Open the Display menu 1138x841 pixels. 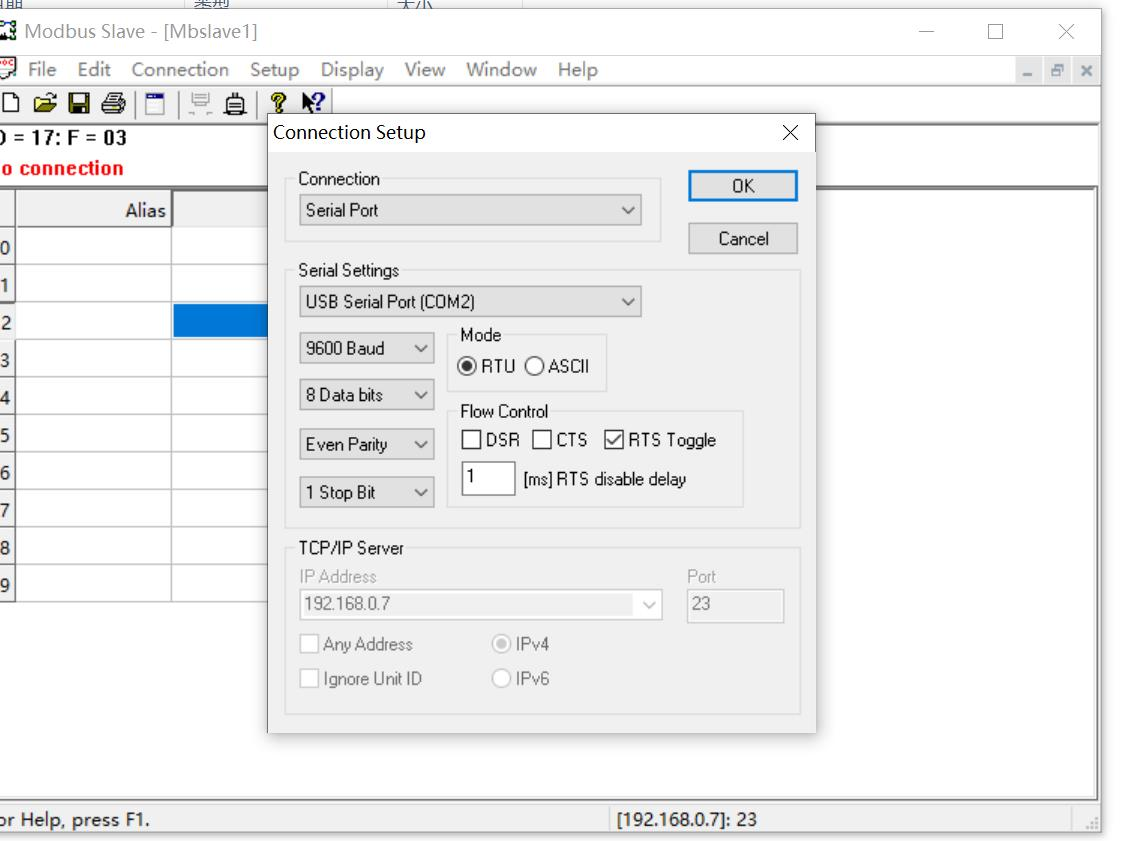[352, 70]
